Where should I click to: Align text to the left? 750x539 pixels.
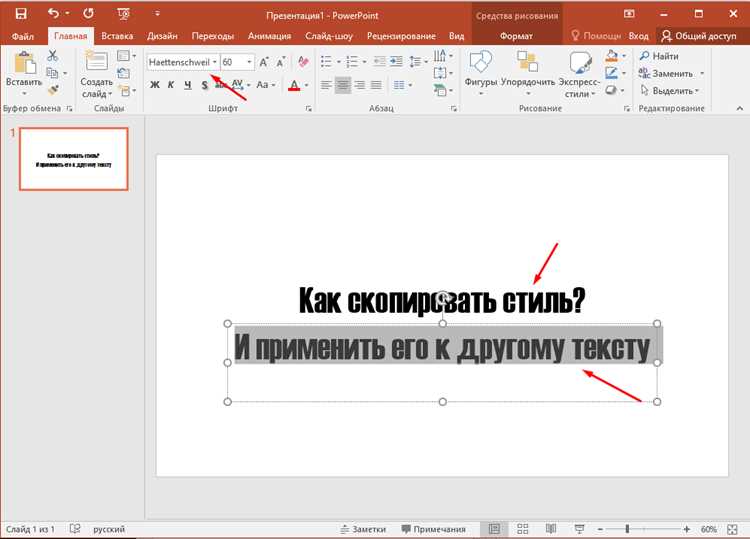pyautogui.click(x=326, y=85)
